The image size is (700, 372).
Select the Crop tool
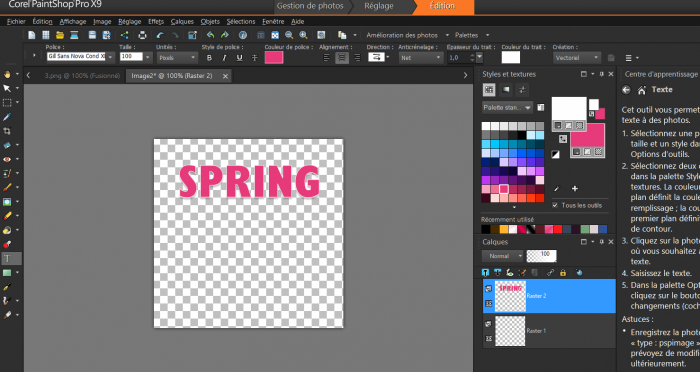tap(7, 131)
